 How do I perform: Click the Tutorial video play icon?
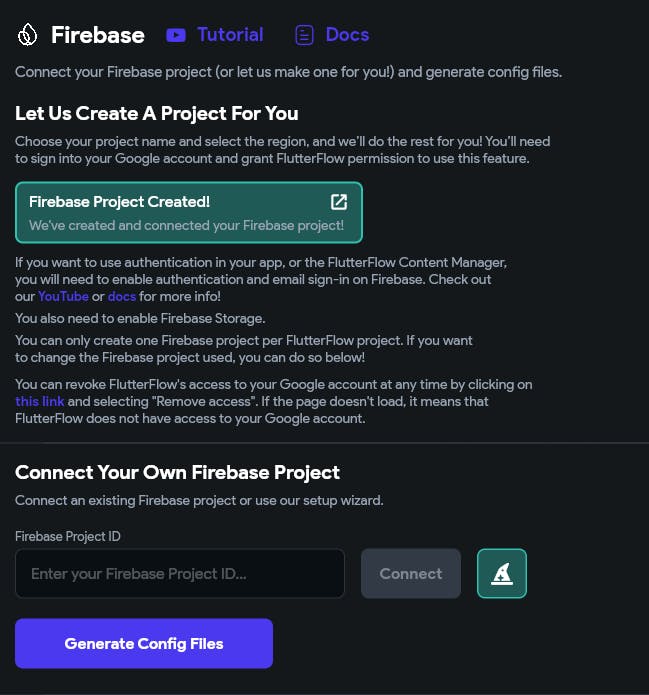(176, 35)
